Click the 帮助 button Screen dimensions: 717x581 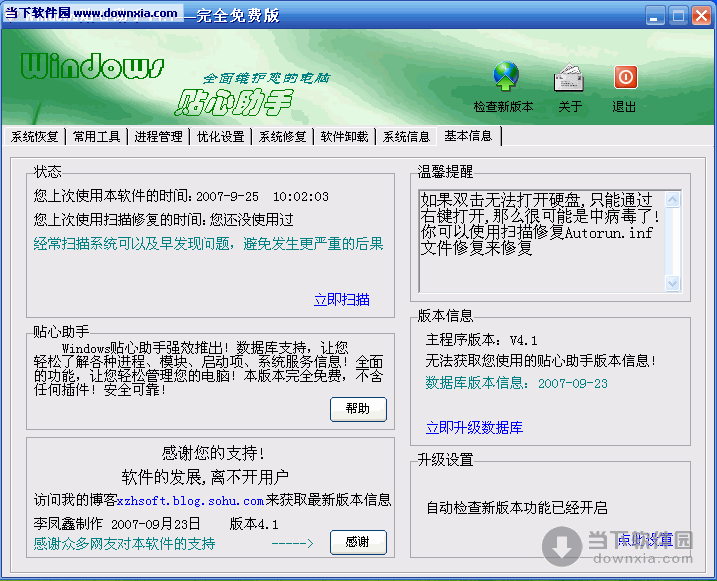click(358, 409)
